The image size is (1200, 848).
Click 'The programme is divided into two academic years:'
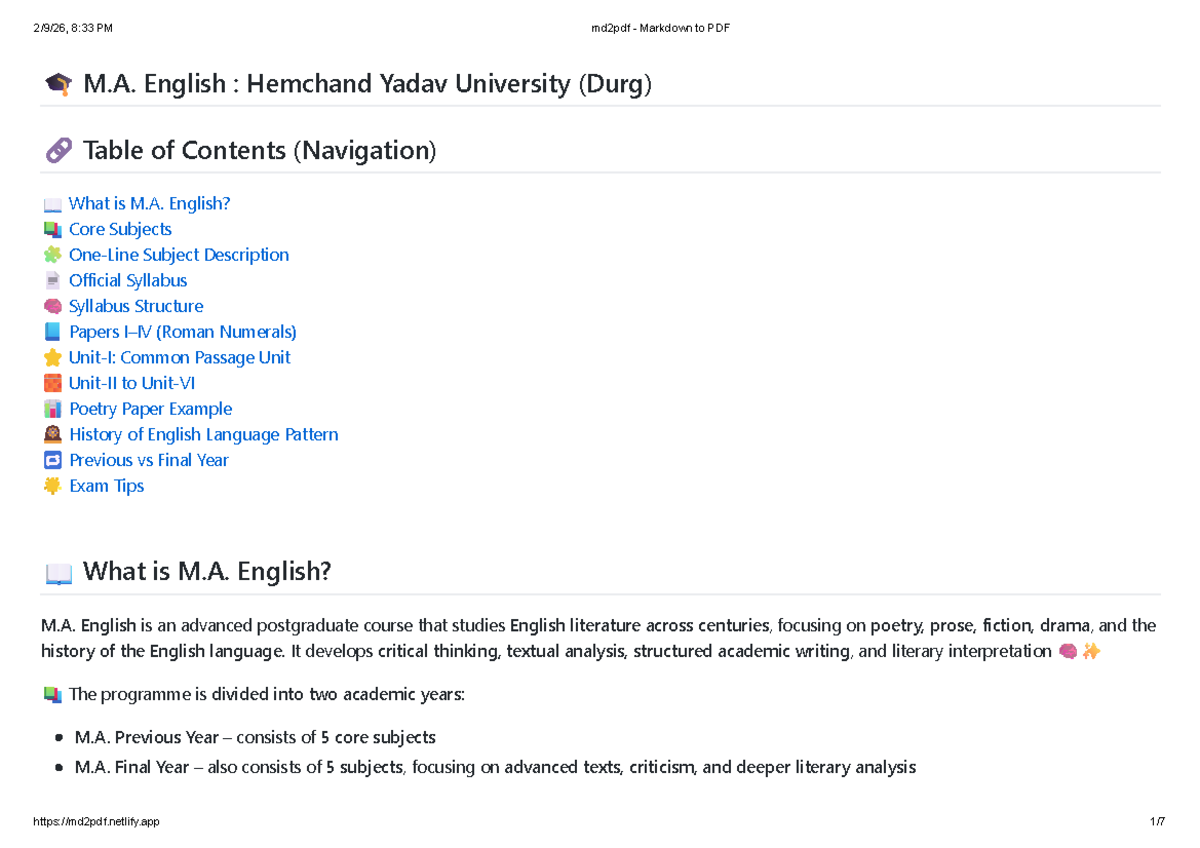[266, 695]
